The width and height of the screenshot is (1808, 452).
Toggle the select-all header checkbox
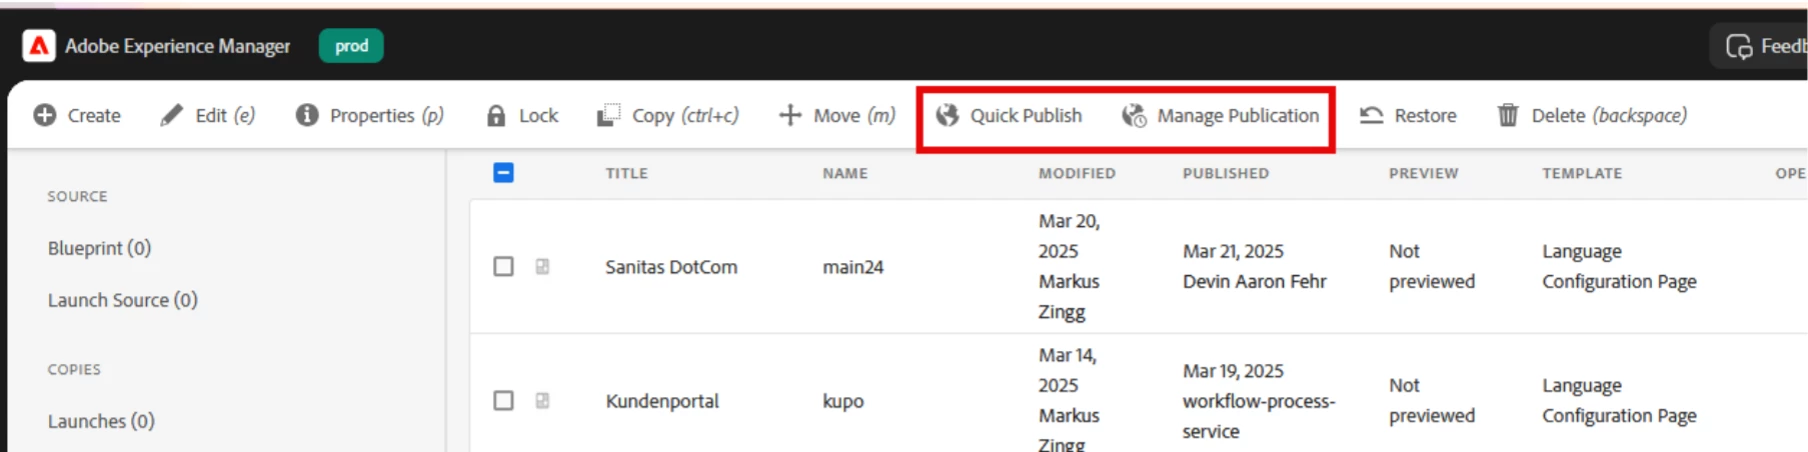[x=504, y=173]
